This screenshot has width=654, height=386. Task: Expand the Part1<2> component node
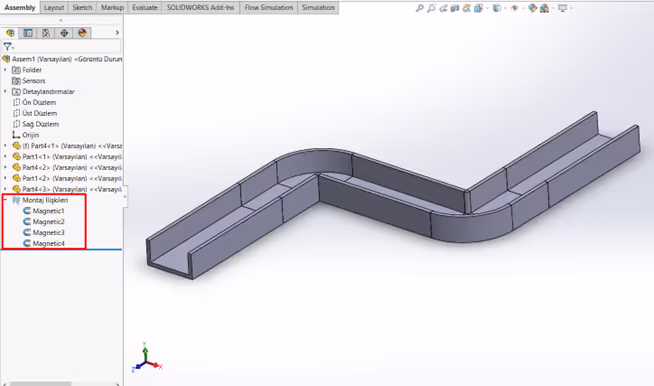tap(5, 178)
